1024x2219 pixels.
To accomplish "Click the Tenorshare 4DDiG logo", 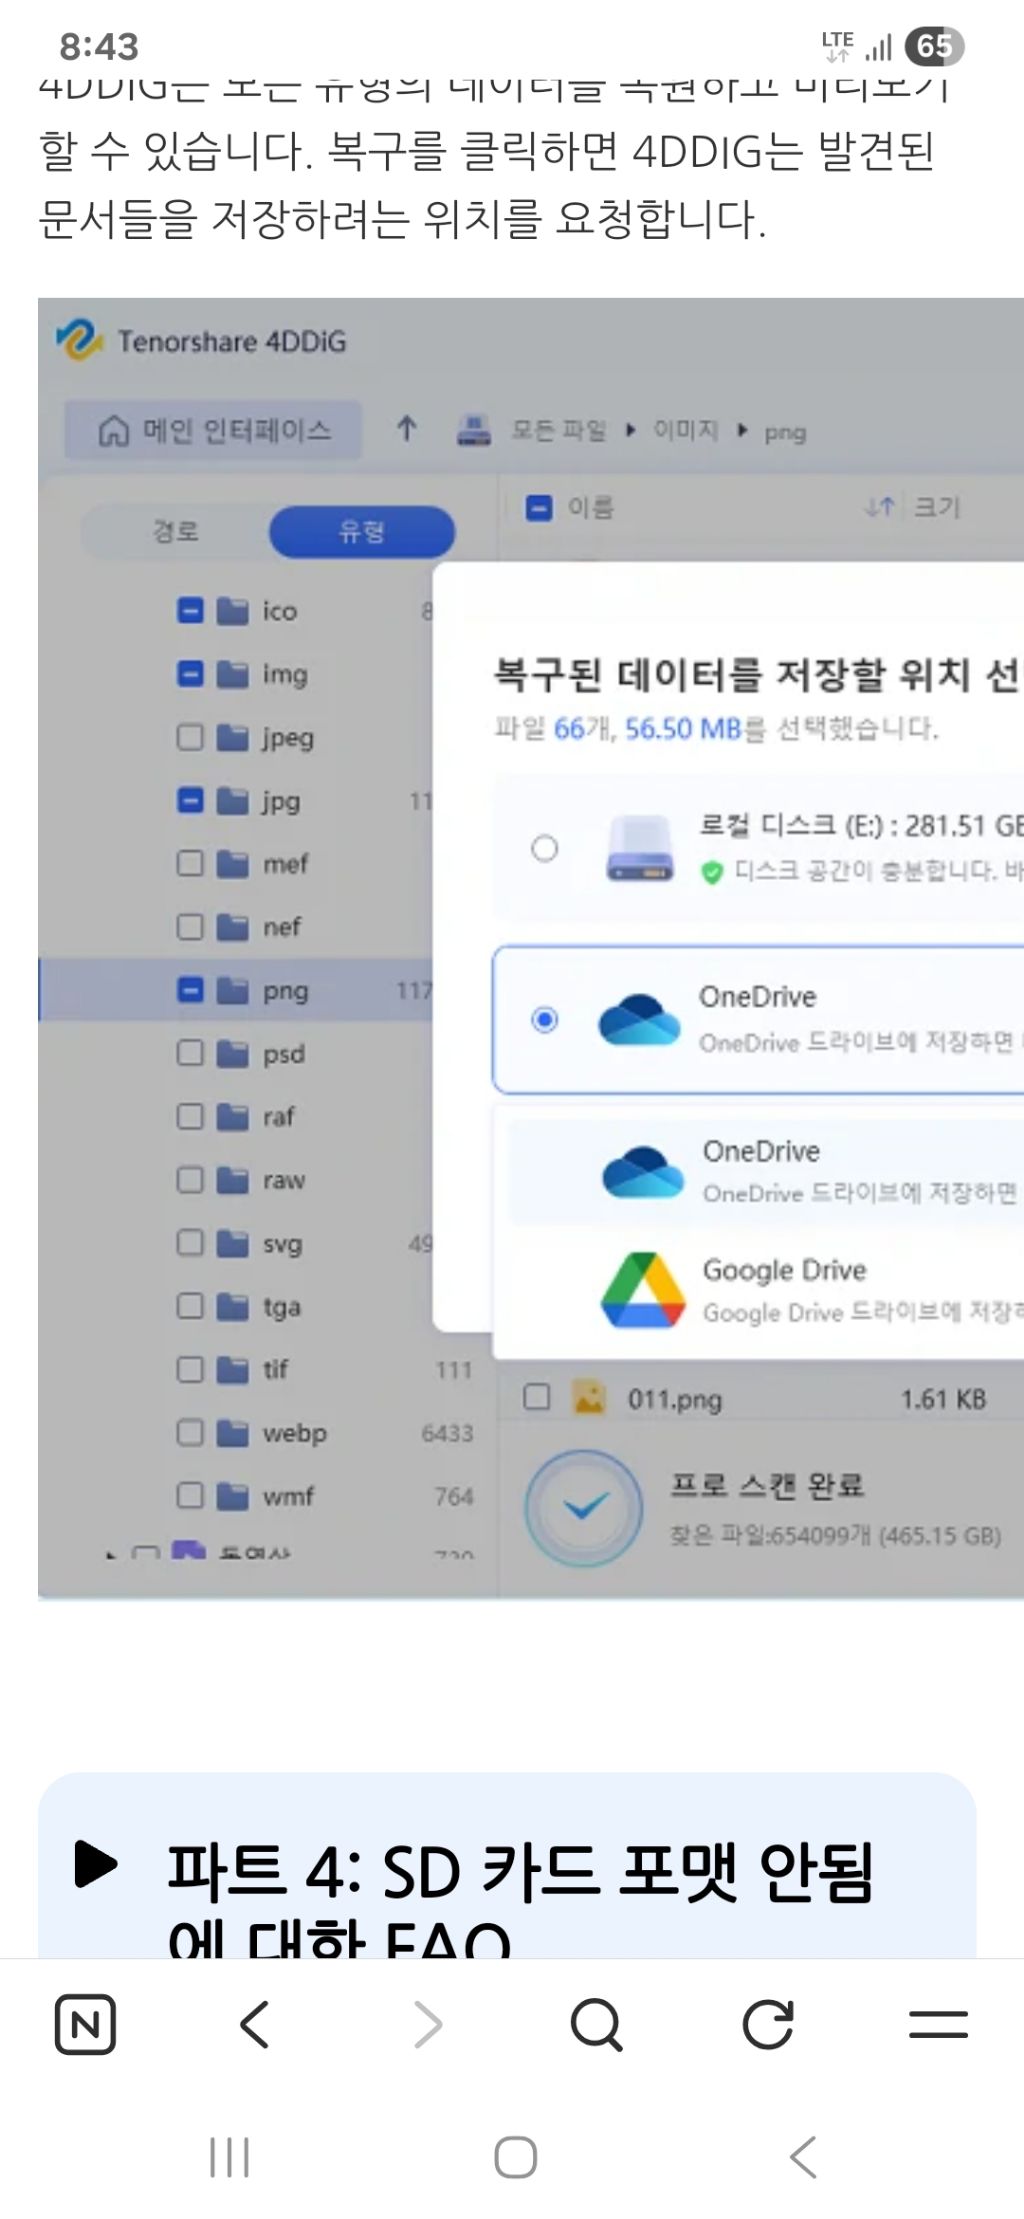I will (78, 341).
